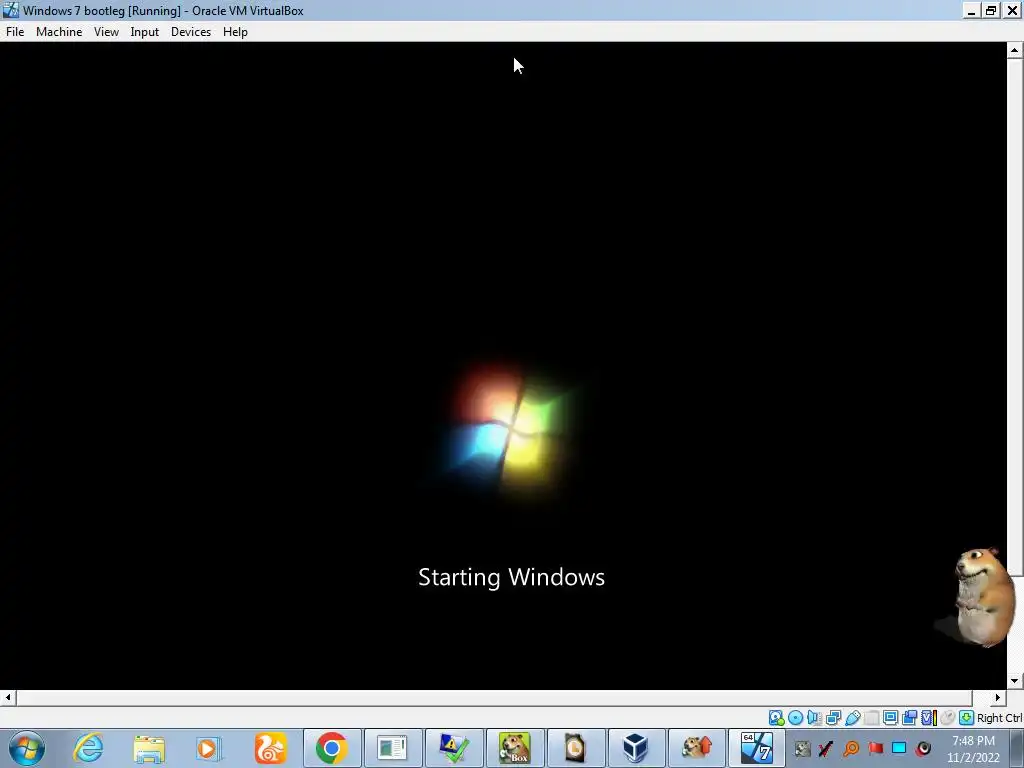
Task: Launch Internet Explorer from the taskbar
Action: (88, 748)
